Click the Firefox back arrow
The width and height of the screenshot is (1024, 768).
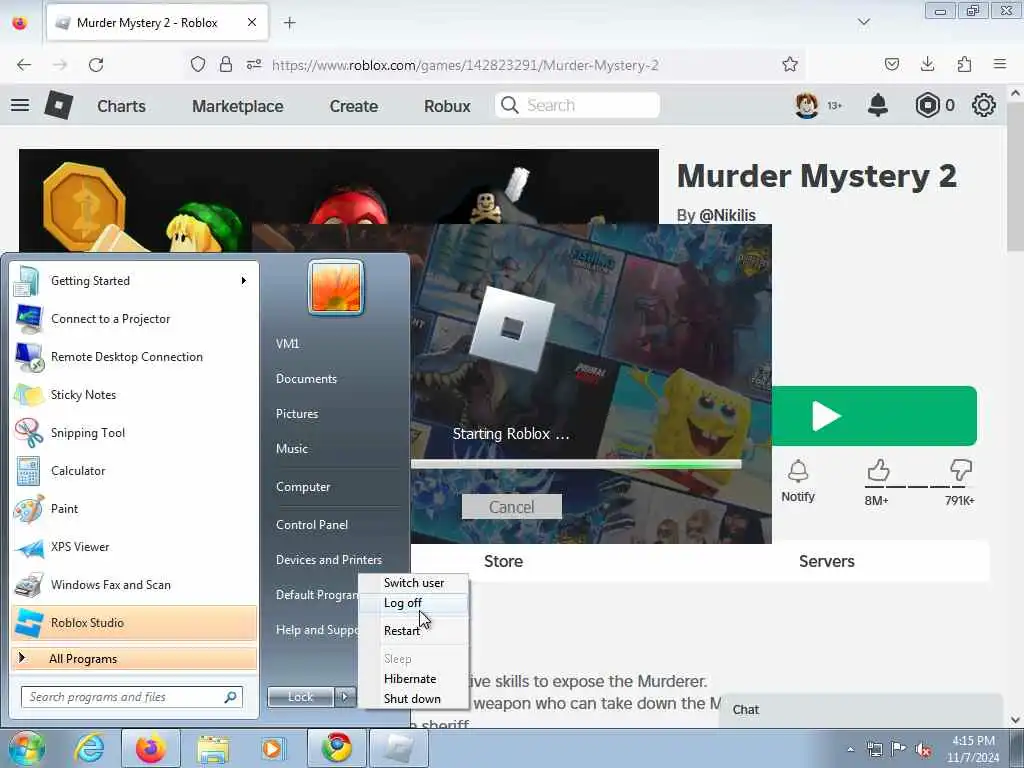pyautogui.click(x=24, y=65)
